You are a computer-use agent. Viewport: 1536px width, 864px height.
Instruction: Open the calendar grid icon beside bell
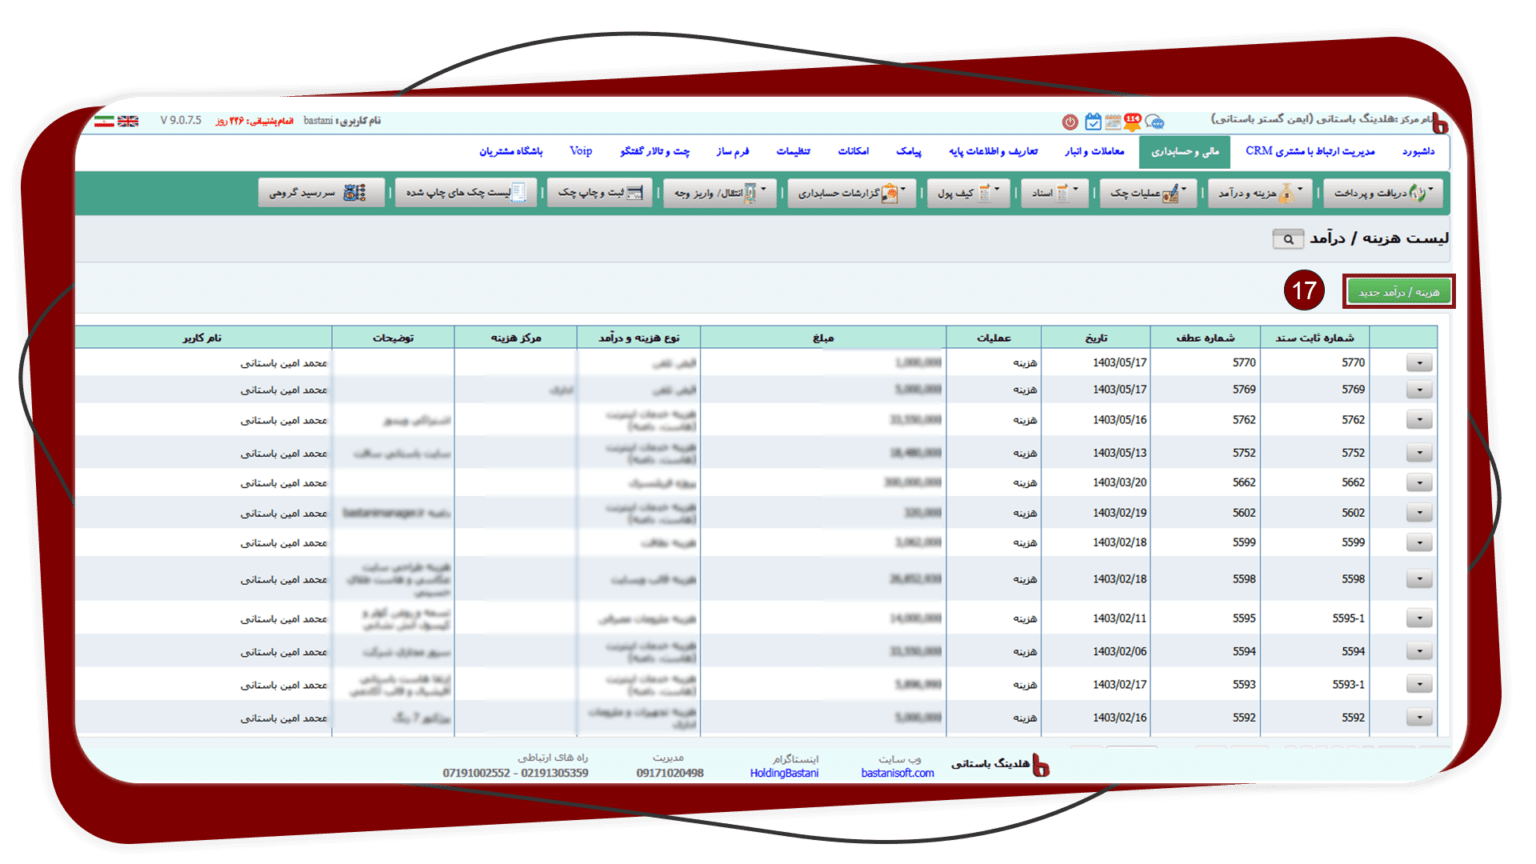click(x=1113, y=122)
